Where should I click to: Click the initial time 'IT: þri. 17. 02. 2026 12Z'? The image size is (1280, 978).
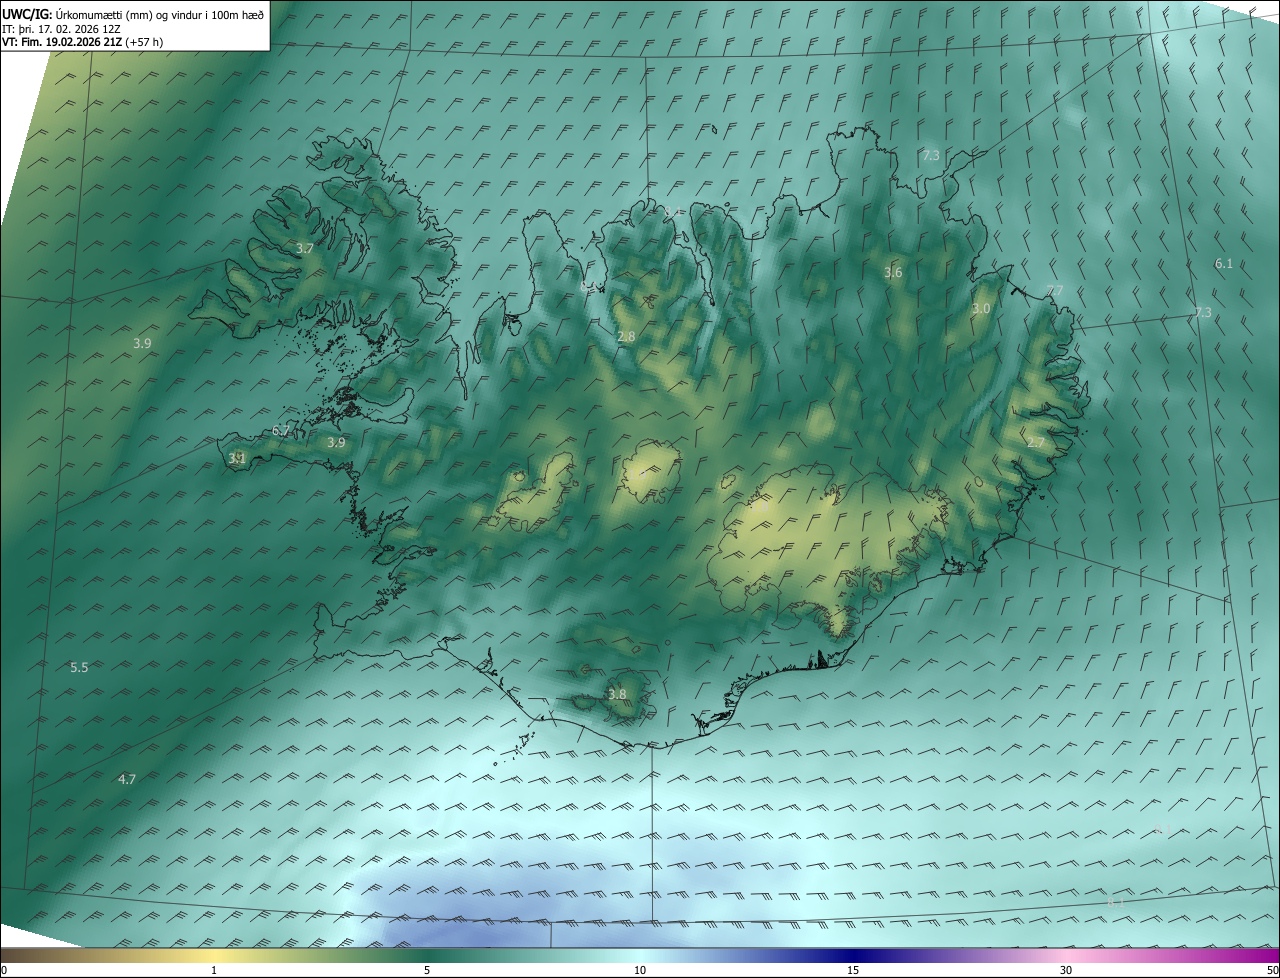click(62, 29)
